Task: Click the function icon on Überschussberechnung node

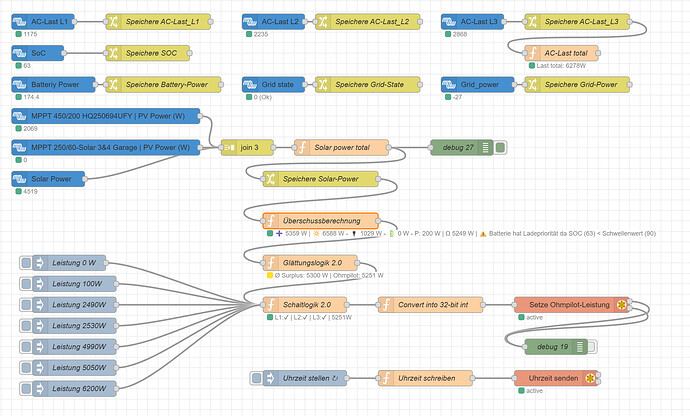Action: (271, 221)
